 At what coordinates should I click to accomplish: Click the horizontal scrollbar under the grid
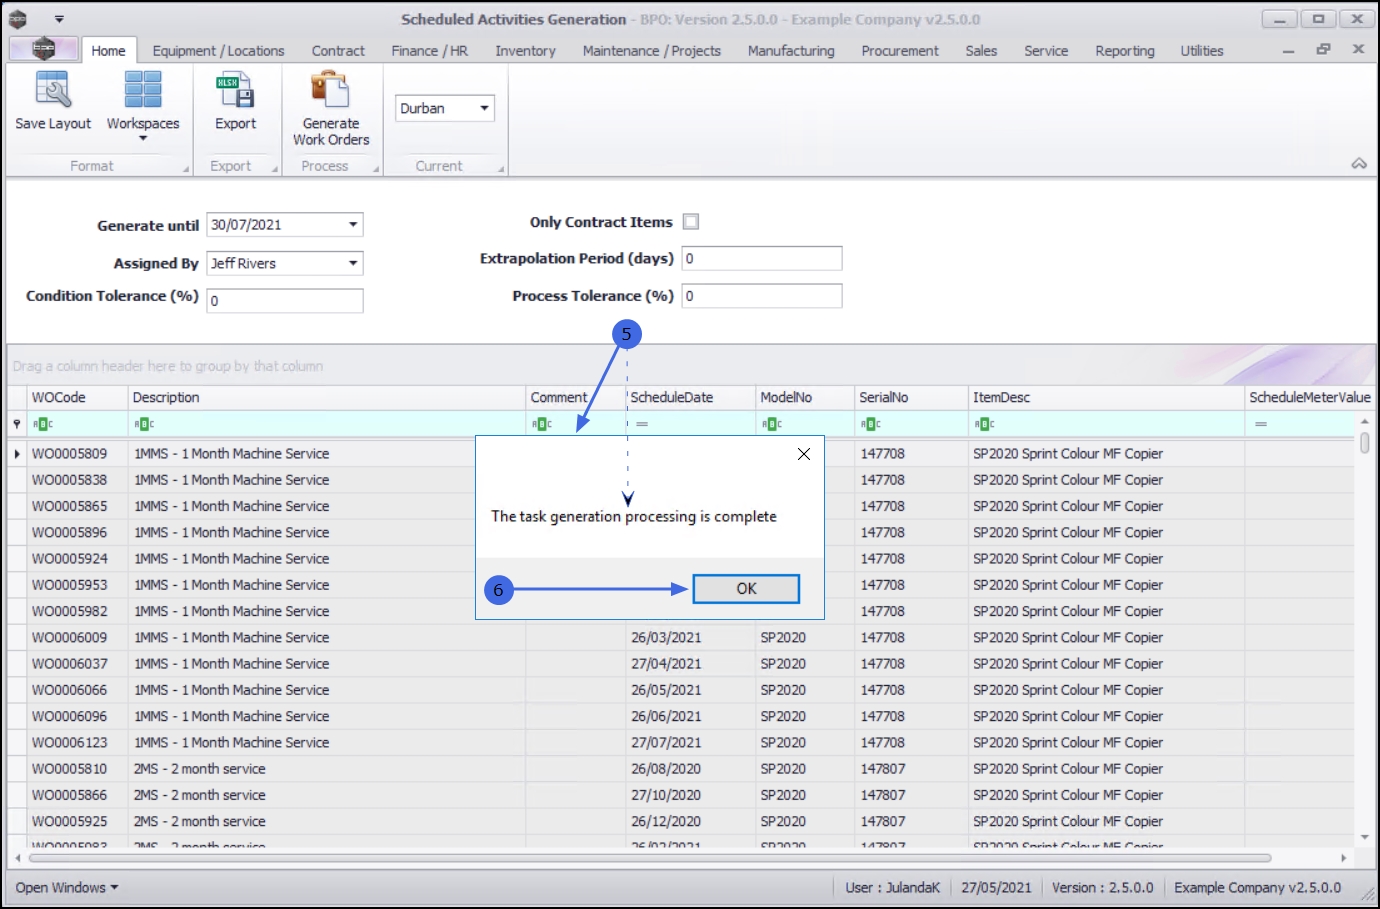click(x=650, y=858)
